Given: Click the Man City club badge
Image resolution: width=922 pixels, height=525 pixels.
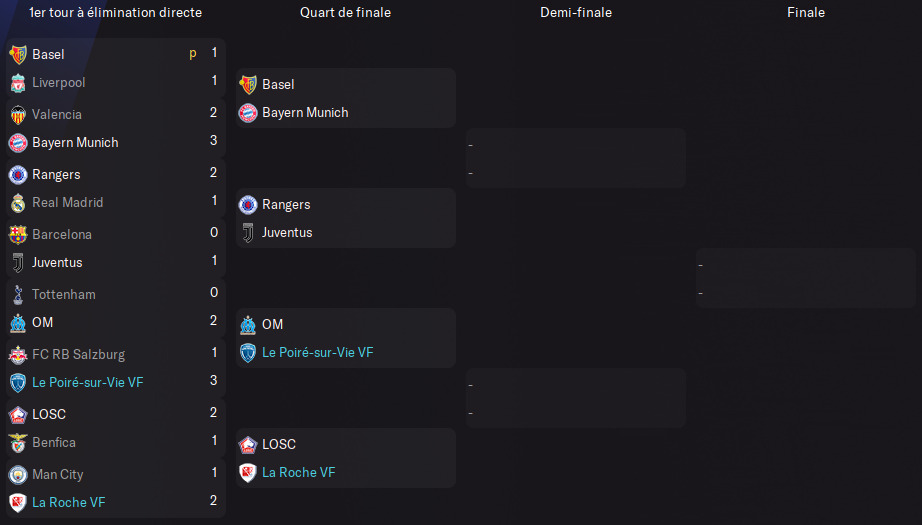Looking at the screenshot, I should coord(17,474).
